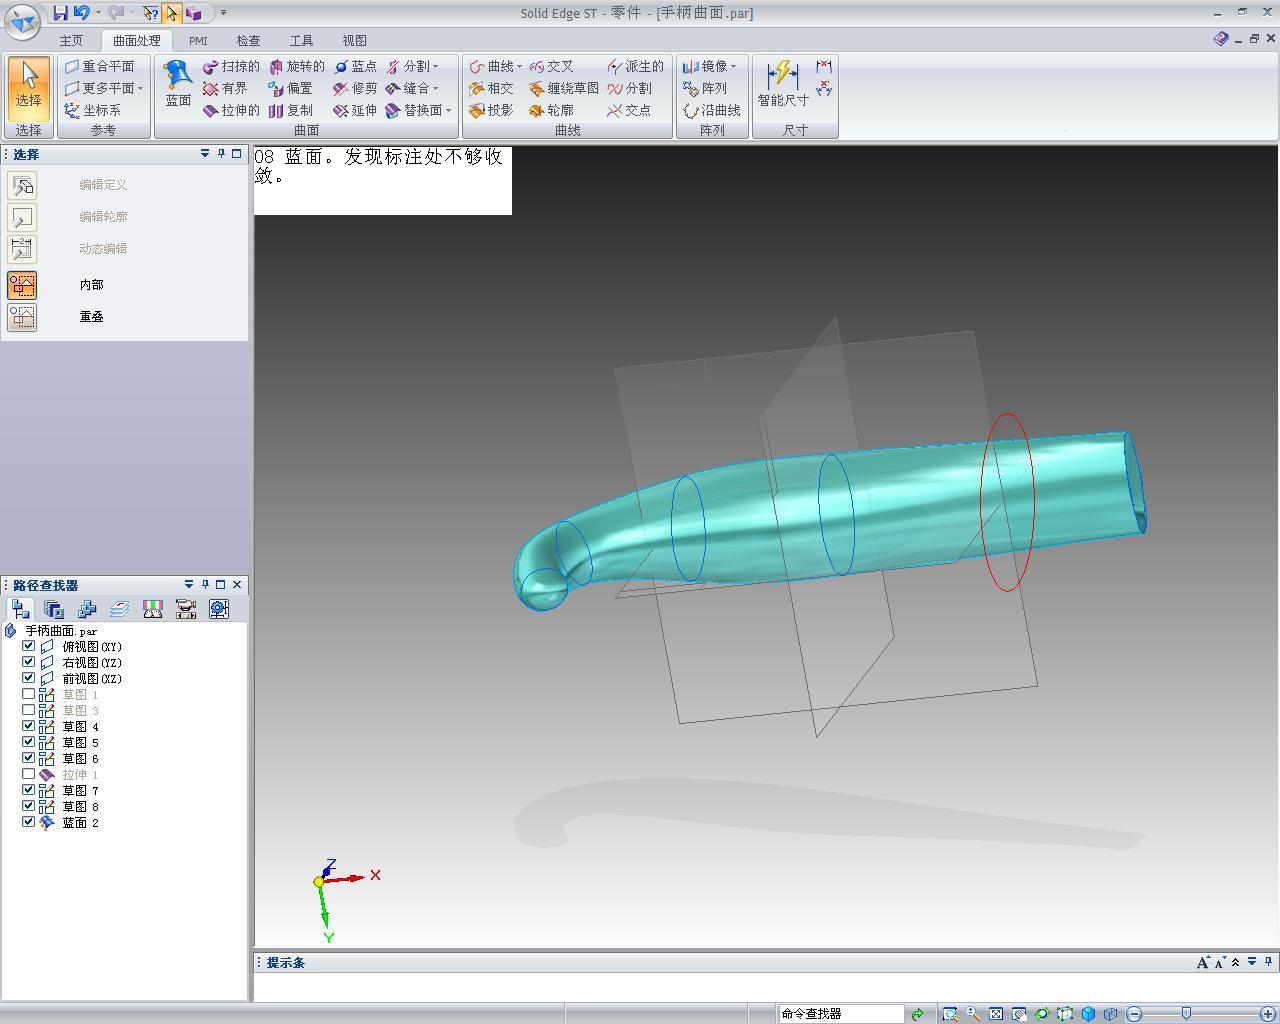Open the 检查 ribbon tab
The image size is (1280, 1024).
click(x=248, y=41)
